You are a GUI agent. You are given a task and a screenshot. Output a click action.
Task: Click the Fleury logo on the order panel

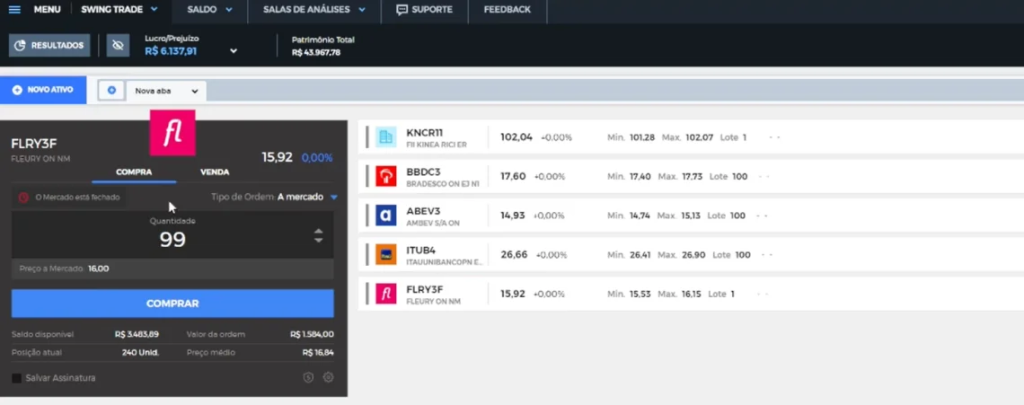[x=172, y=133]
